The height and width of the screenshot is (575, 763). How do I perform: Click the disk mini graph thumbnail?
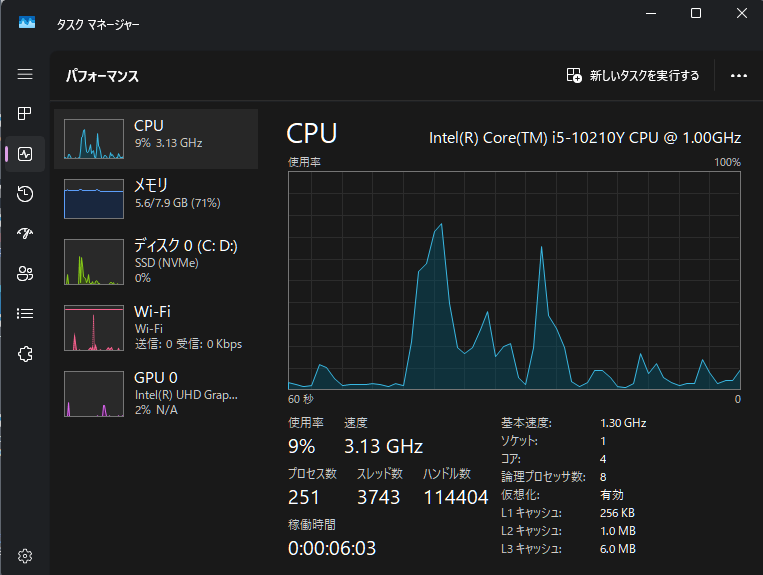tap(94, 262)
